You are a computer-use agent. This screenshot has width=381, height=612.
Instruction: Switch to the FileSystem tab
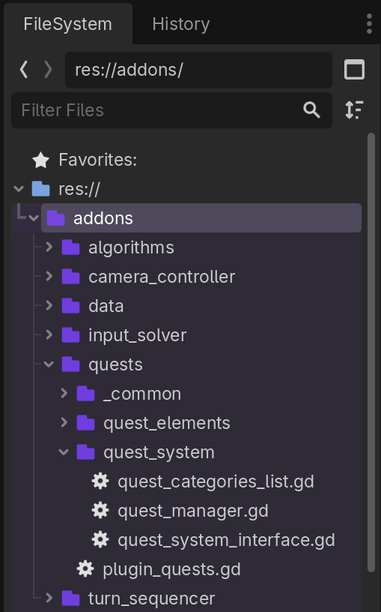68,24
